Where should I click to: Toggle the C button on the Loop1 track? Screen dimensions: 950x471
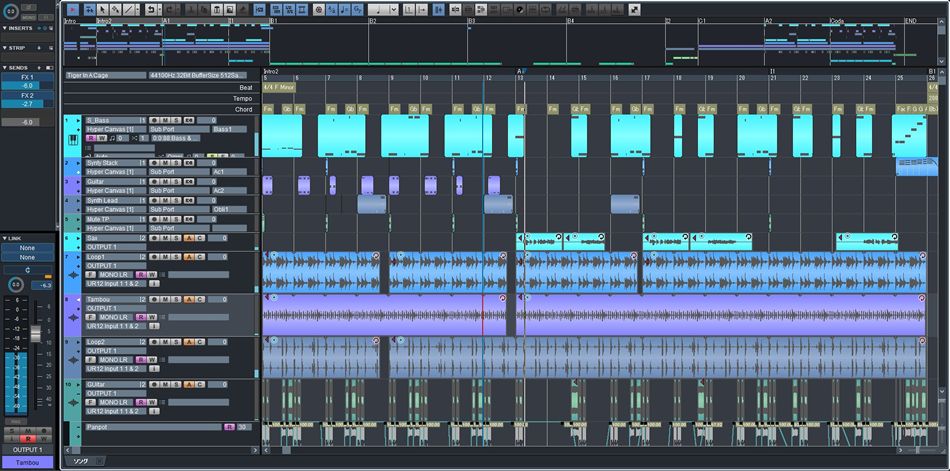(x=199, y=257)
